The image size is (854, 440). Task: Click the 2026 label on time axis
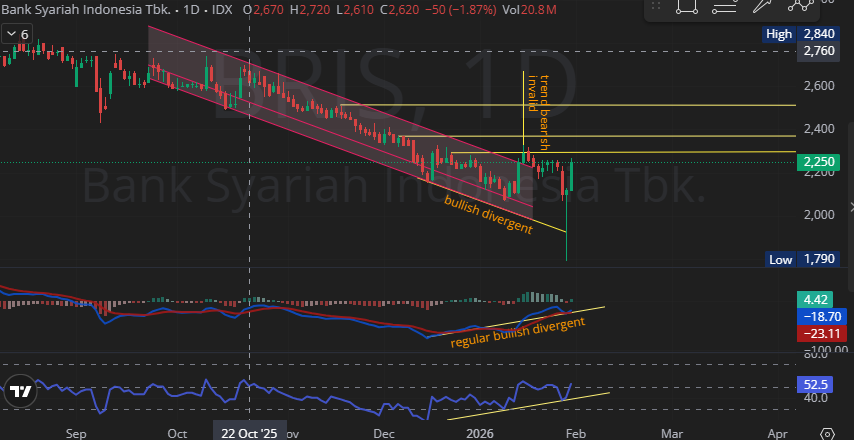click(480, 433)
